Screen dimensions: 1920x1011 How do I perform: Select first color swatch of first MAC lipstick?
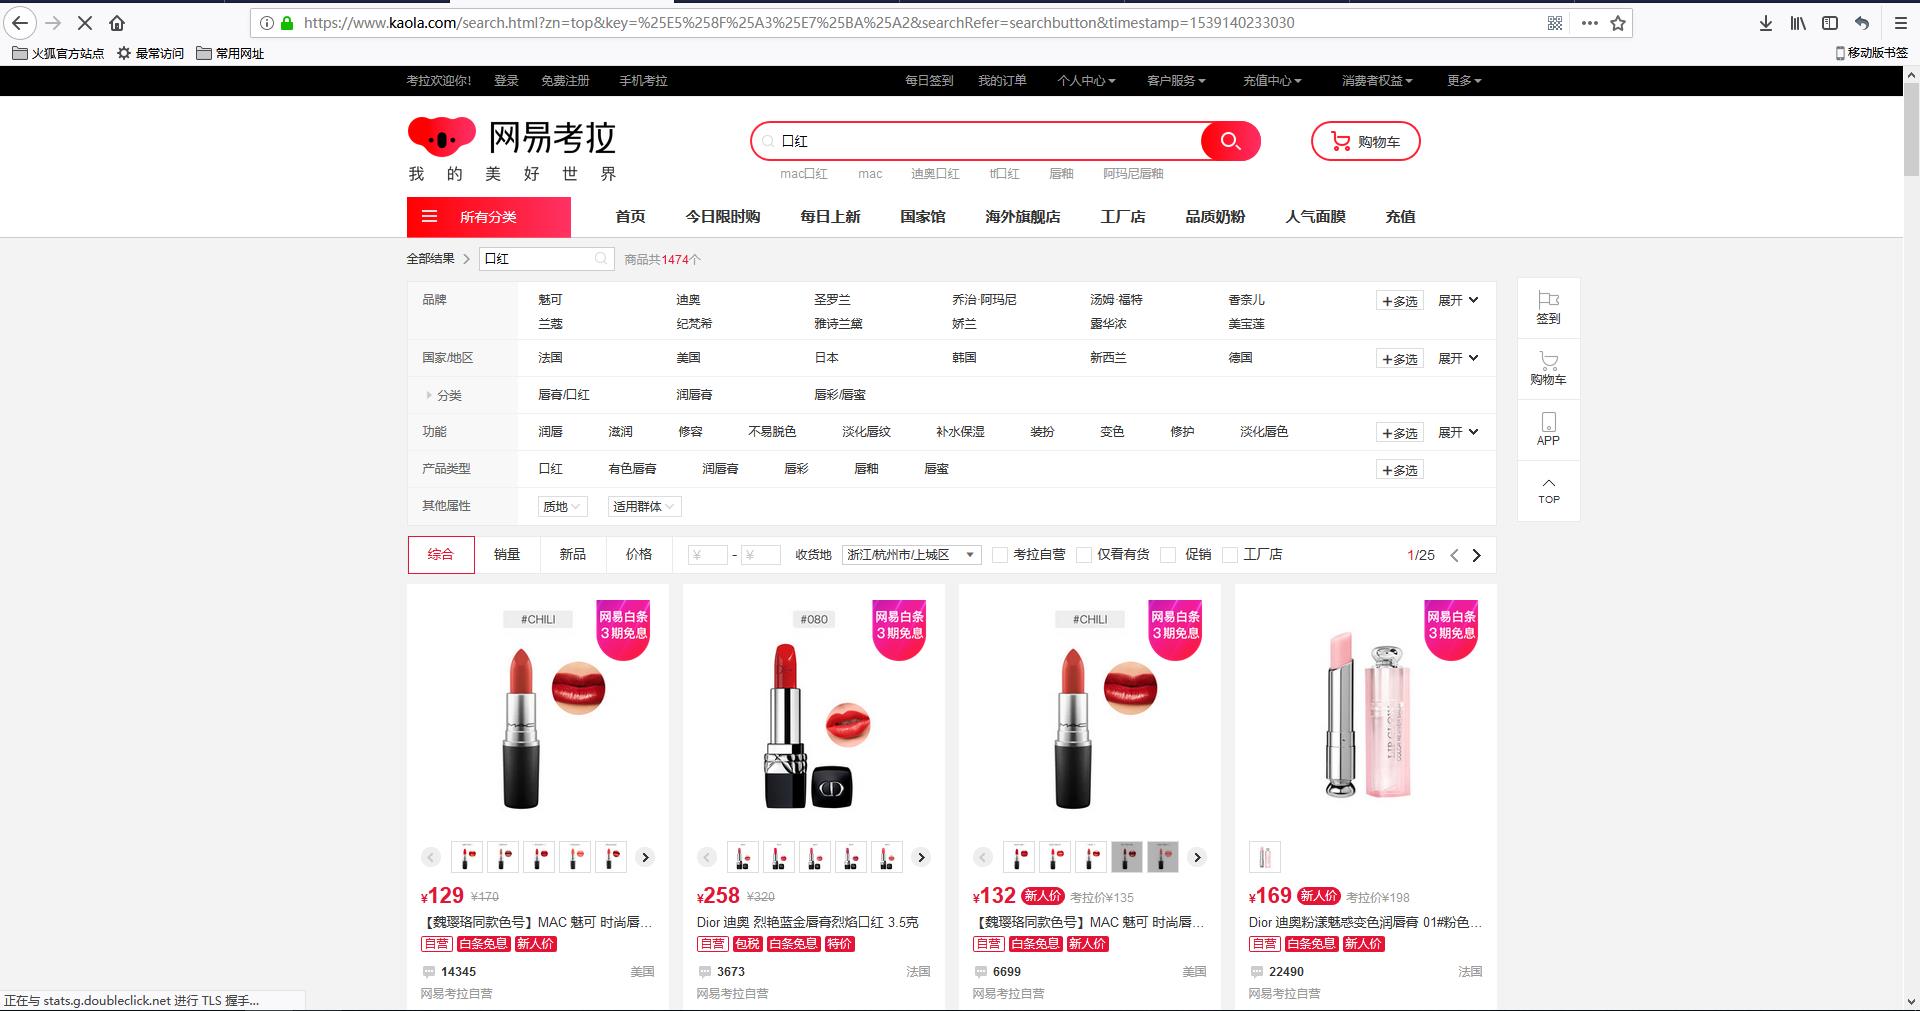(x=467, y=857)
